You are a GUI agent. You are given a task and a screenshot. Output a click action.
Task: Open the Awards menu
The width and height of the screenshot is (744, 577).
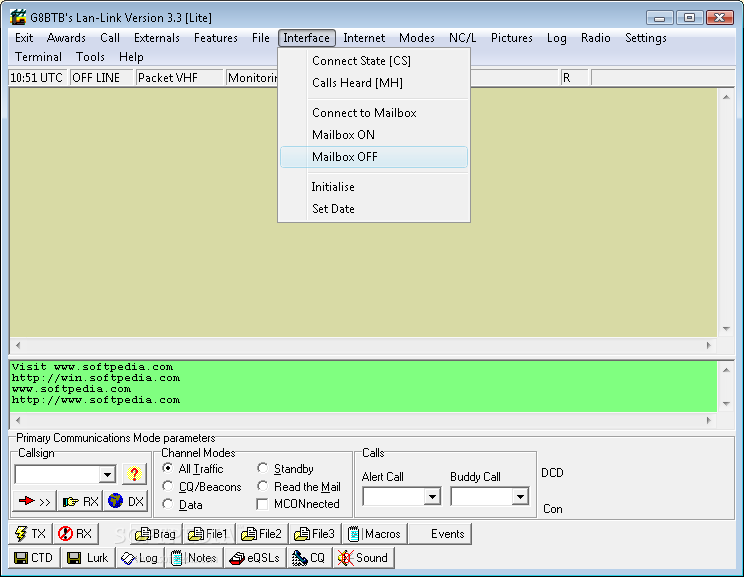(x=66, y=38)
